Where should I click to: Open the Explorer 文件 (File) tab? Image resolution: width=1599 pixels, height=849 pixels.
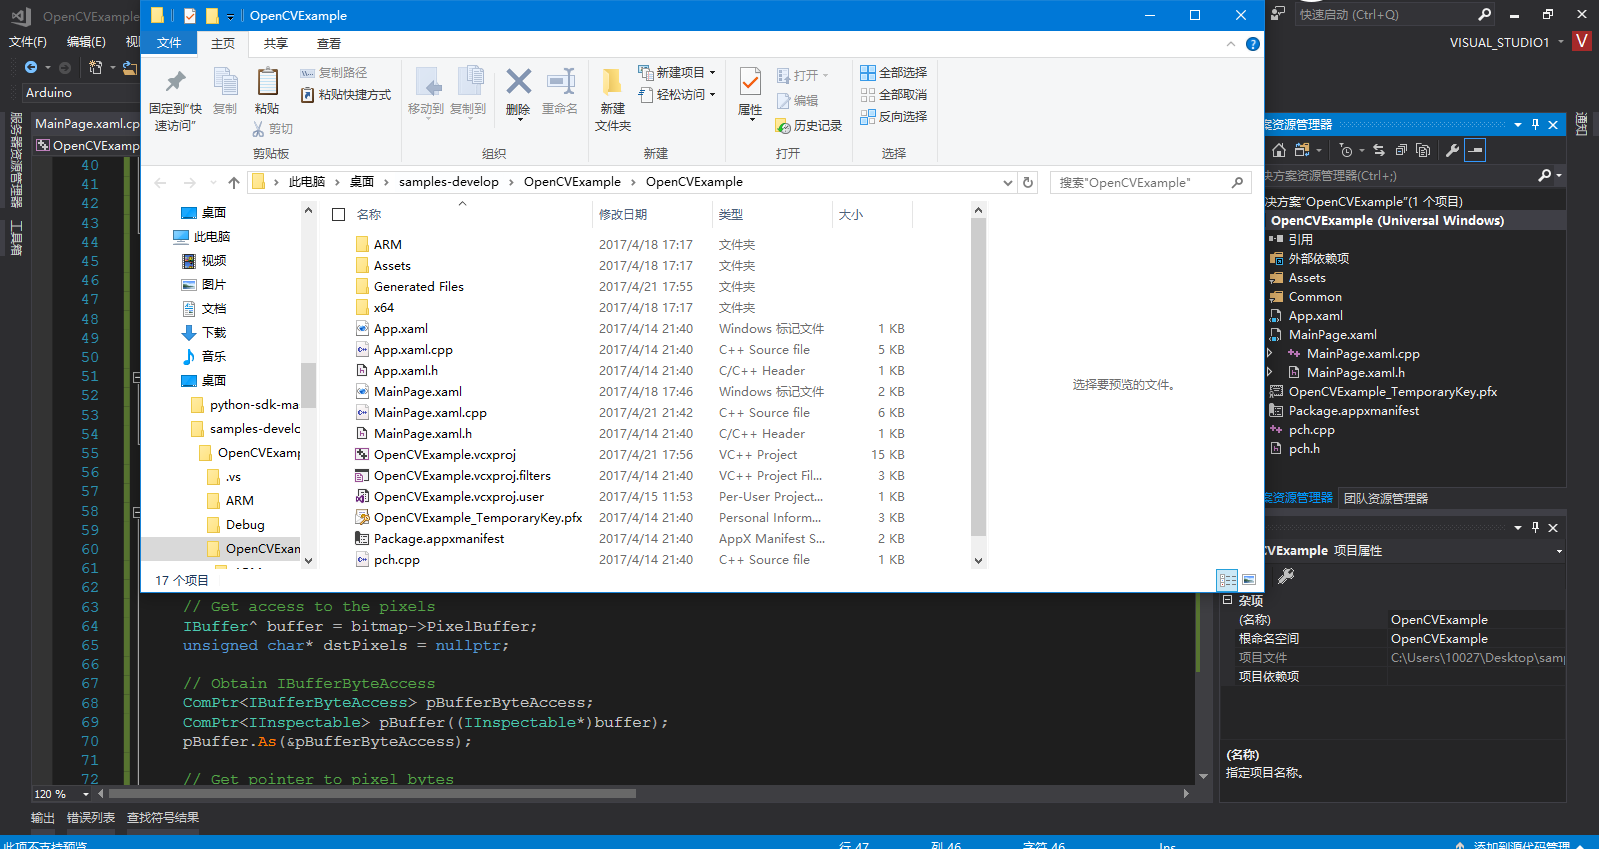pos(169,43)
